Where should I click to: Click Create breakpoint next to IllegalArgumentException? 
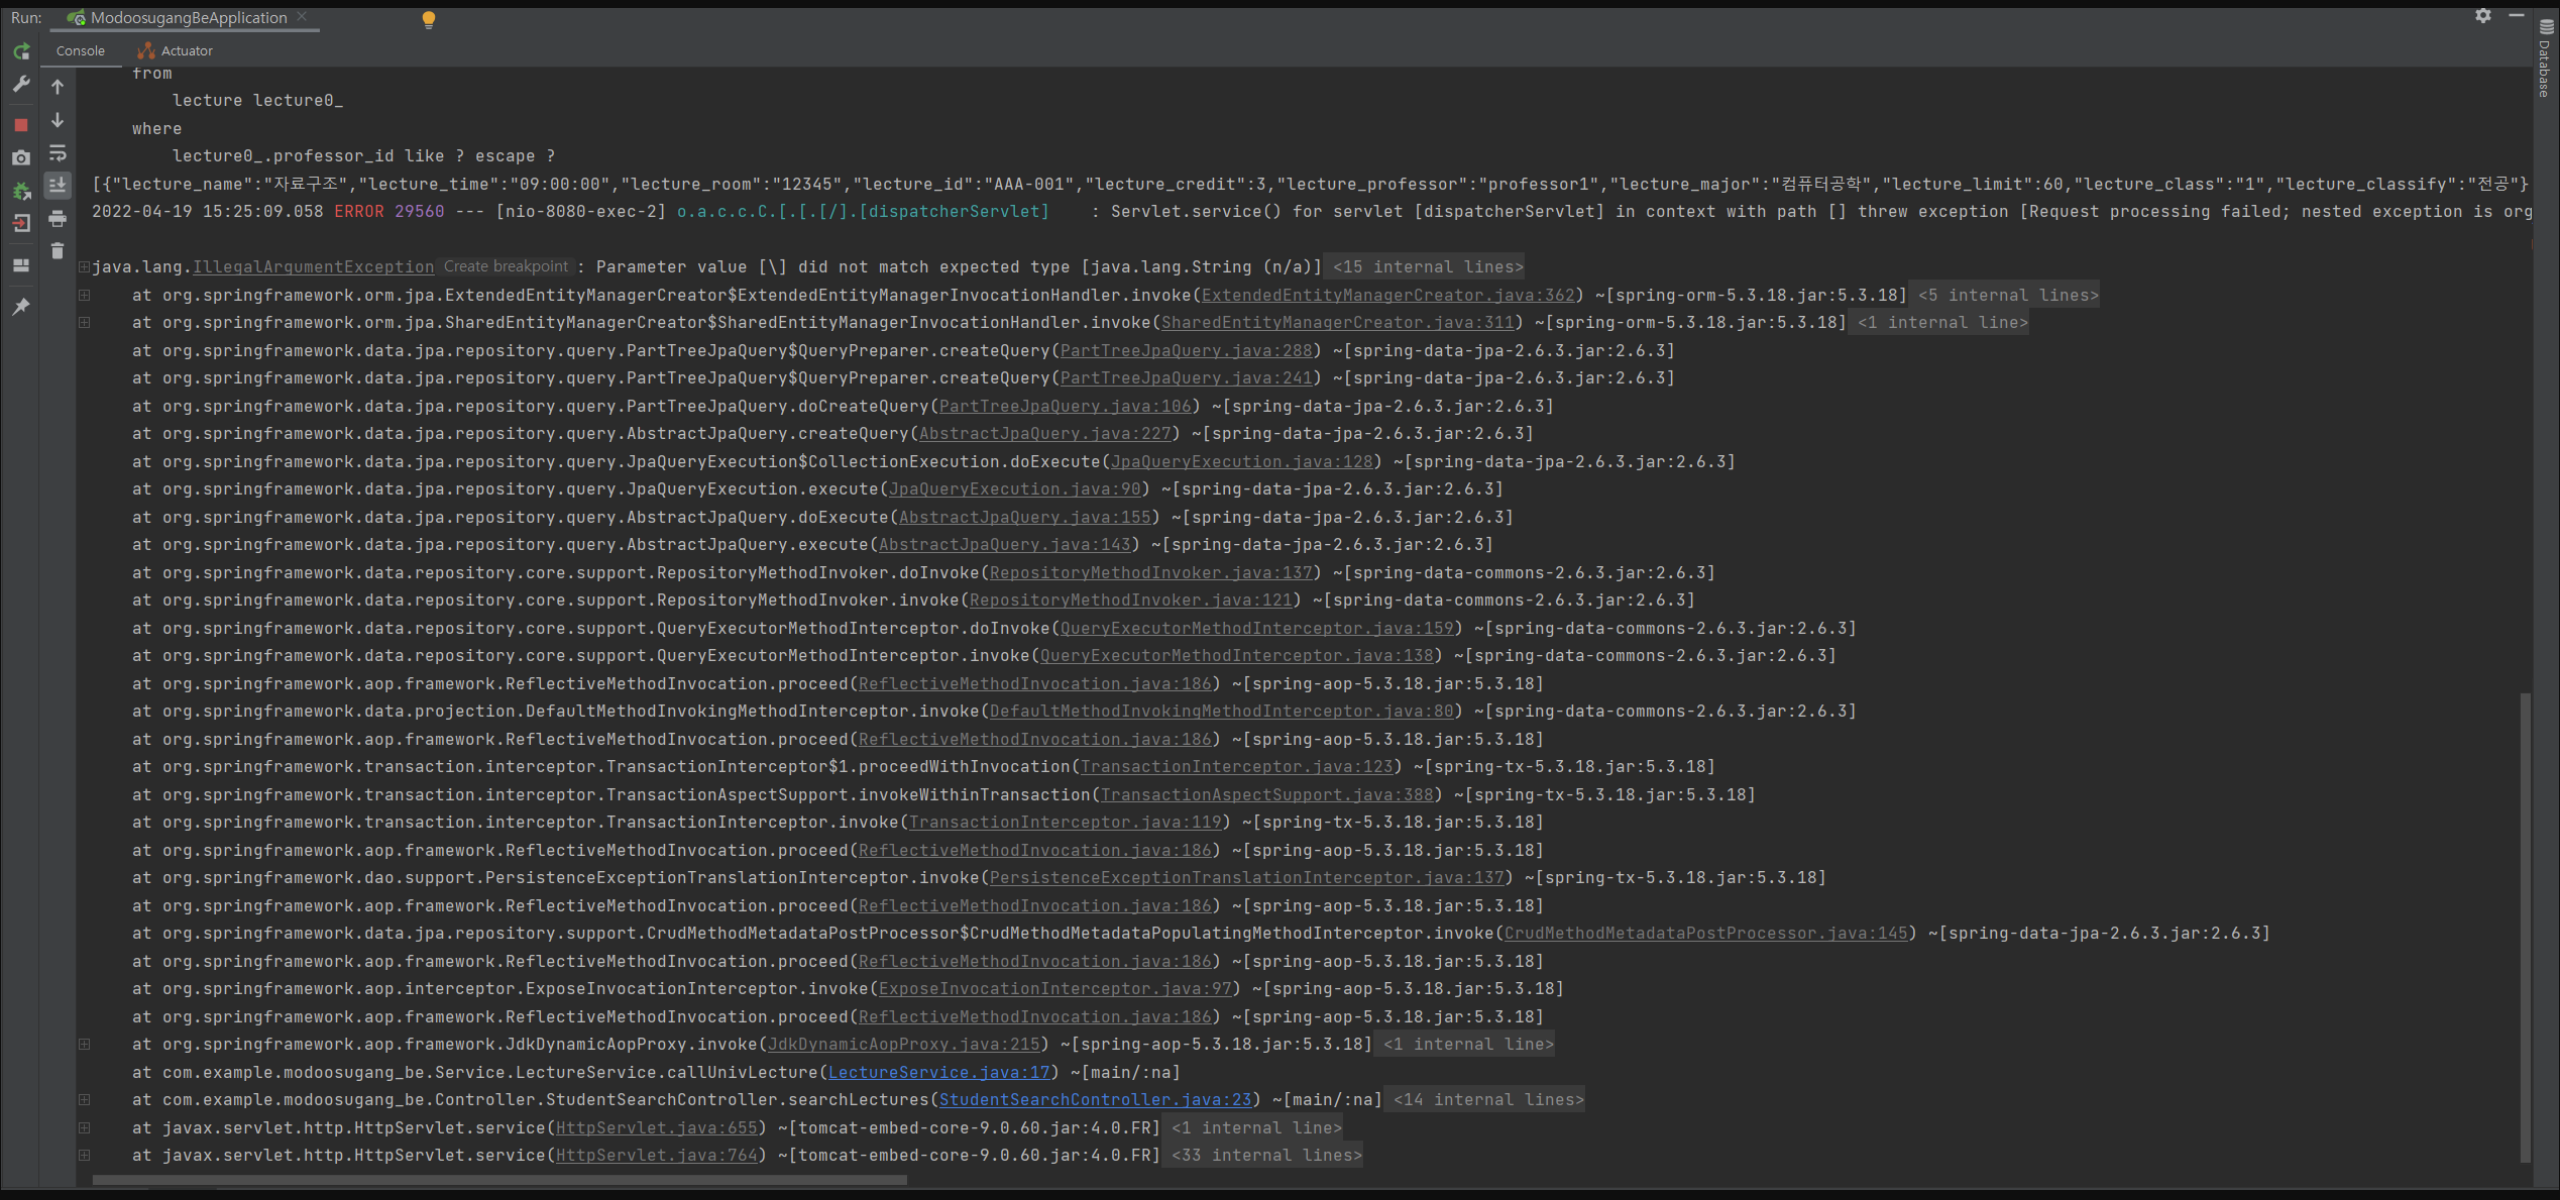[x=506, y=267]
